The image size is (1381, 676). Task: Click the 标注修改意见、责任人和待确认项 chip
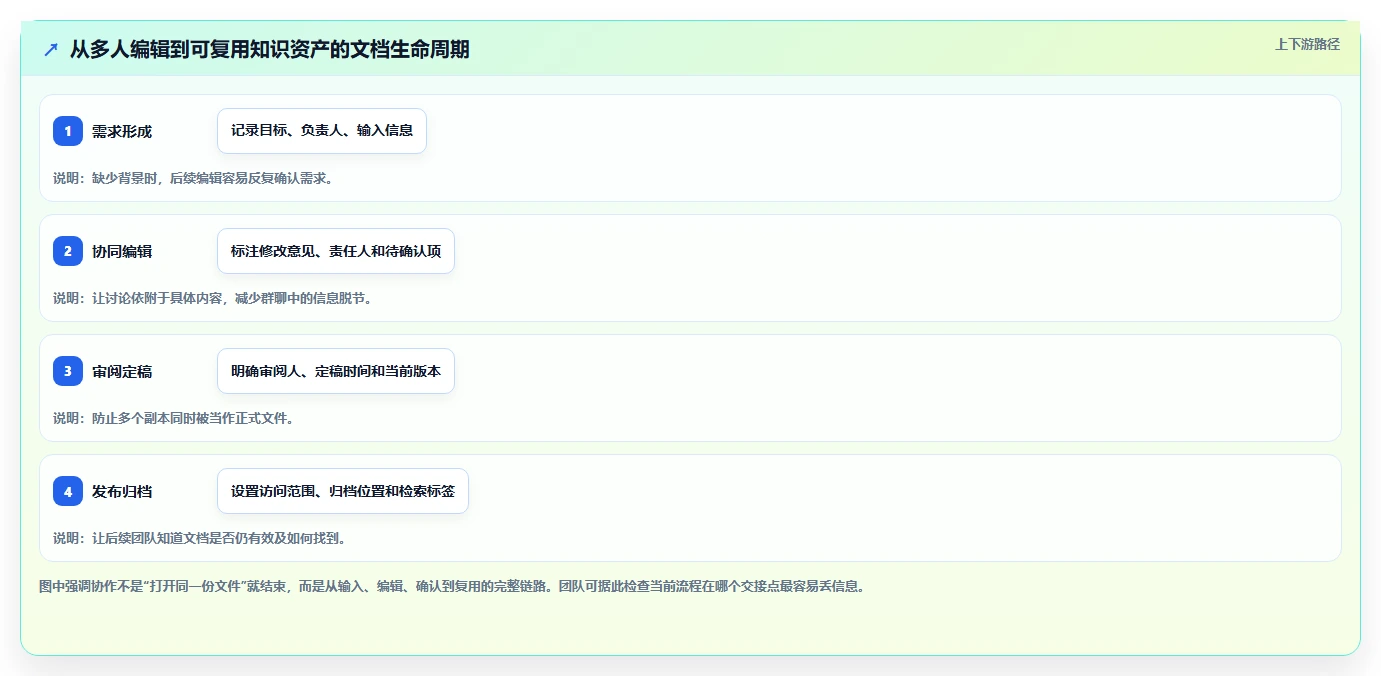336,251
